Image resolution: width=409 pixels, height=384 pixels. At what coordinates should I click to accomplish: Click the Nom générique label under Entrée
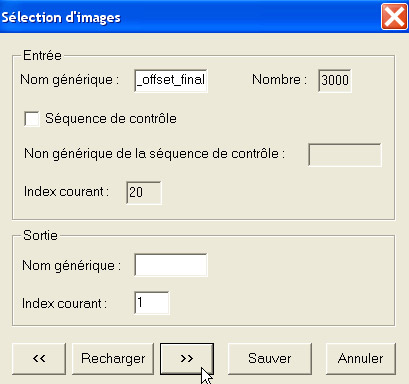[70, 80]
